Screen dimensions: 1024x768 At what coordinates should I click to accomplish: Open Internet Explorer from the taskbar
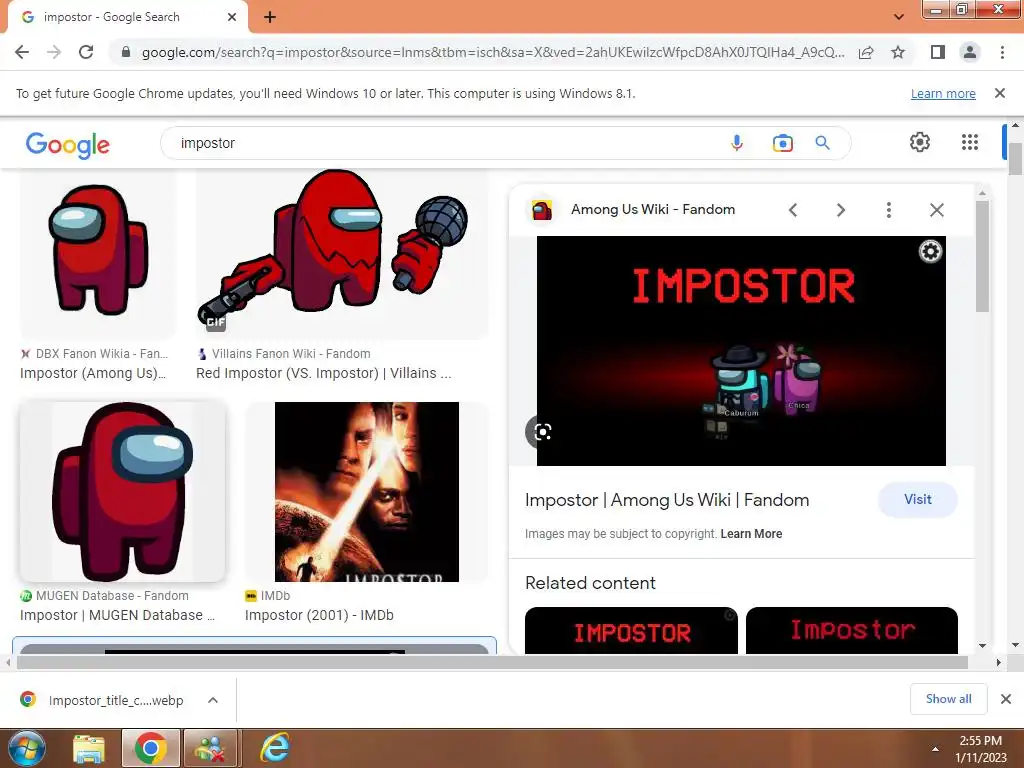pos(275,748)
